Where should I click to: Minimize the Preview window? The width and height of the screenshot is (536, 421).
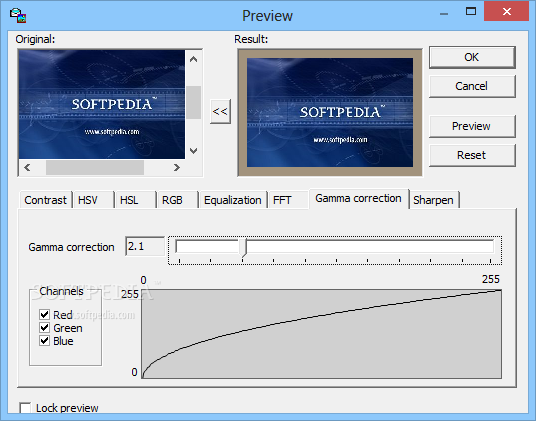[x=444, y=14]
